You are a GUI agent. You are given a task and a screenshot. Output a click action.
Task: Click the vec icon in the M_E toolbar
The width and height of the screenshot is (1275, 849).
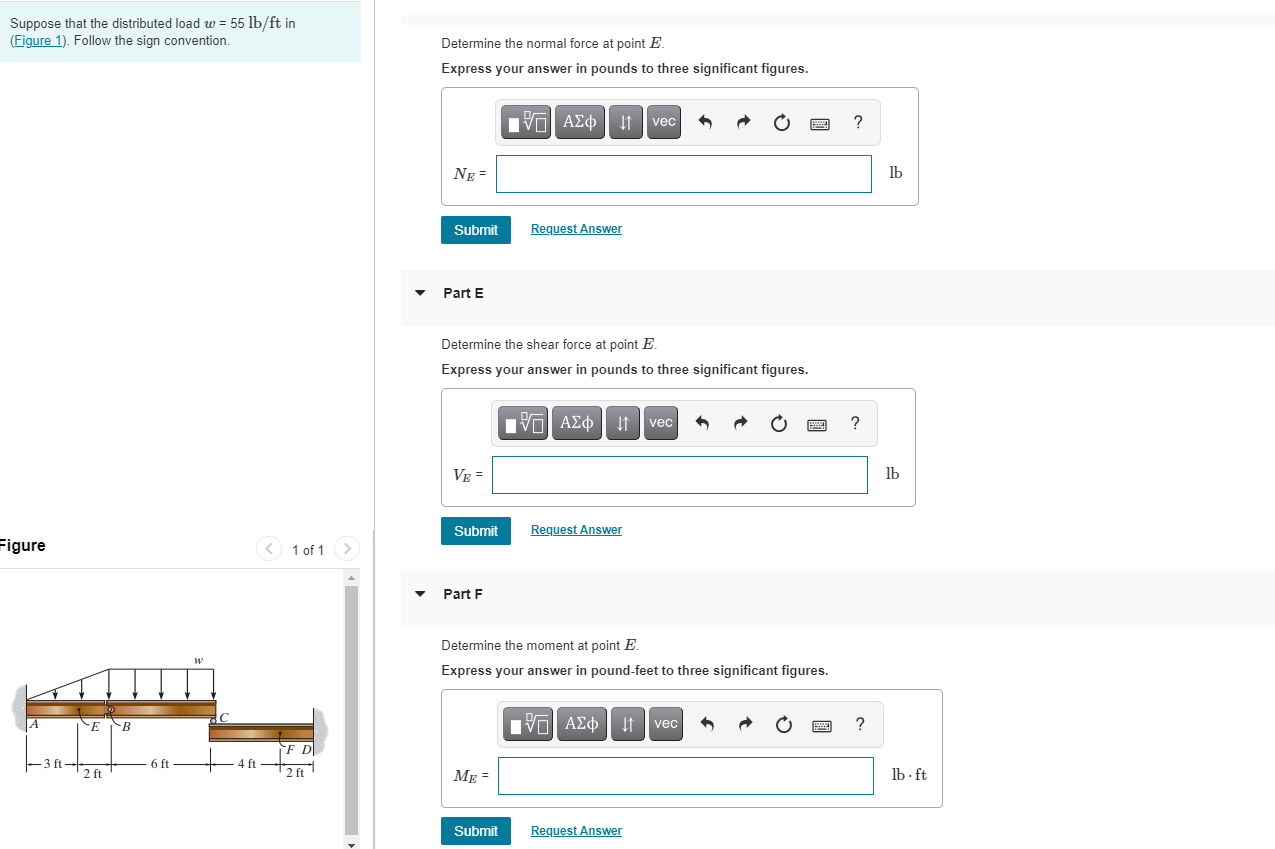click(x=665, y=723)
